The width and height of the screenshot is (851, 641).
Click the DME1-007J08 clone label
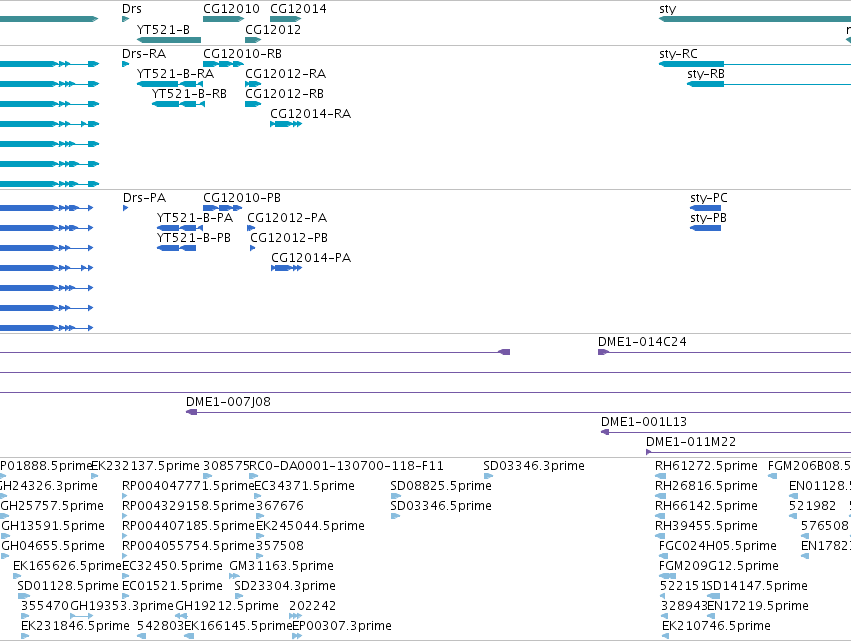228,402
